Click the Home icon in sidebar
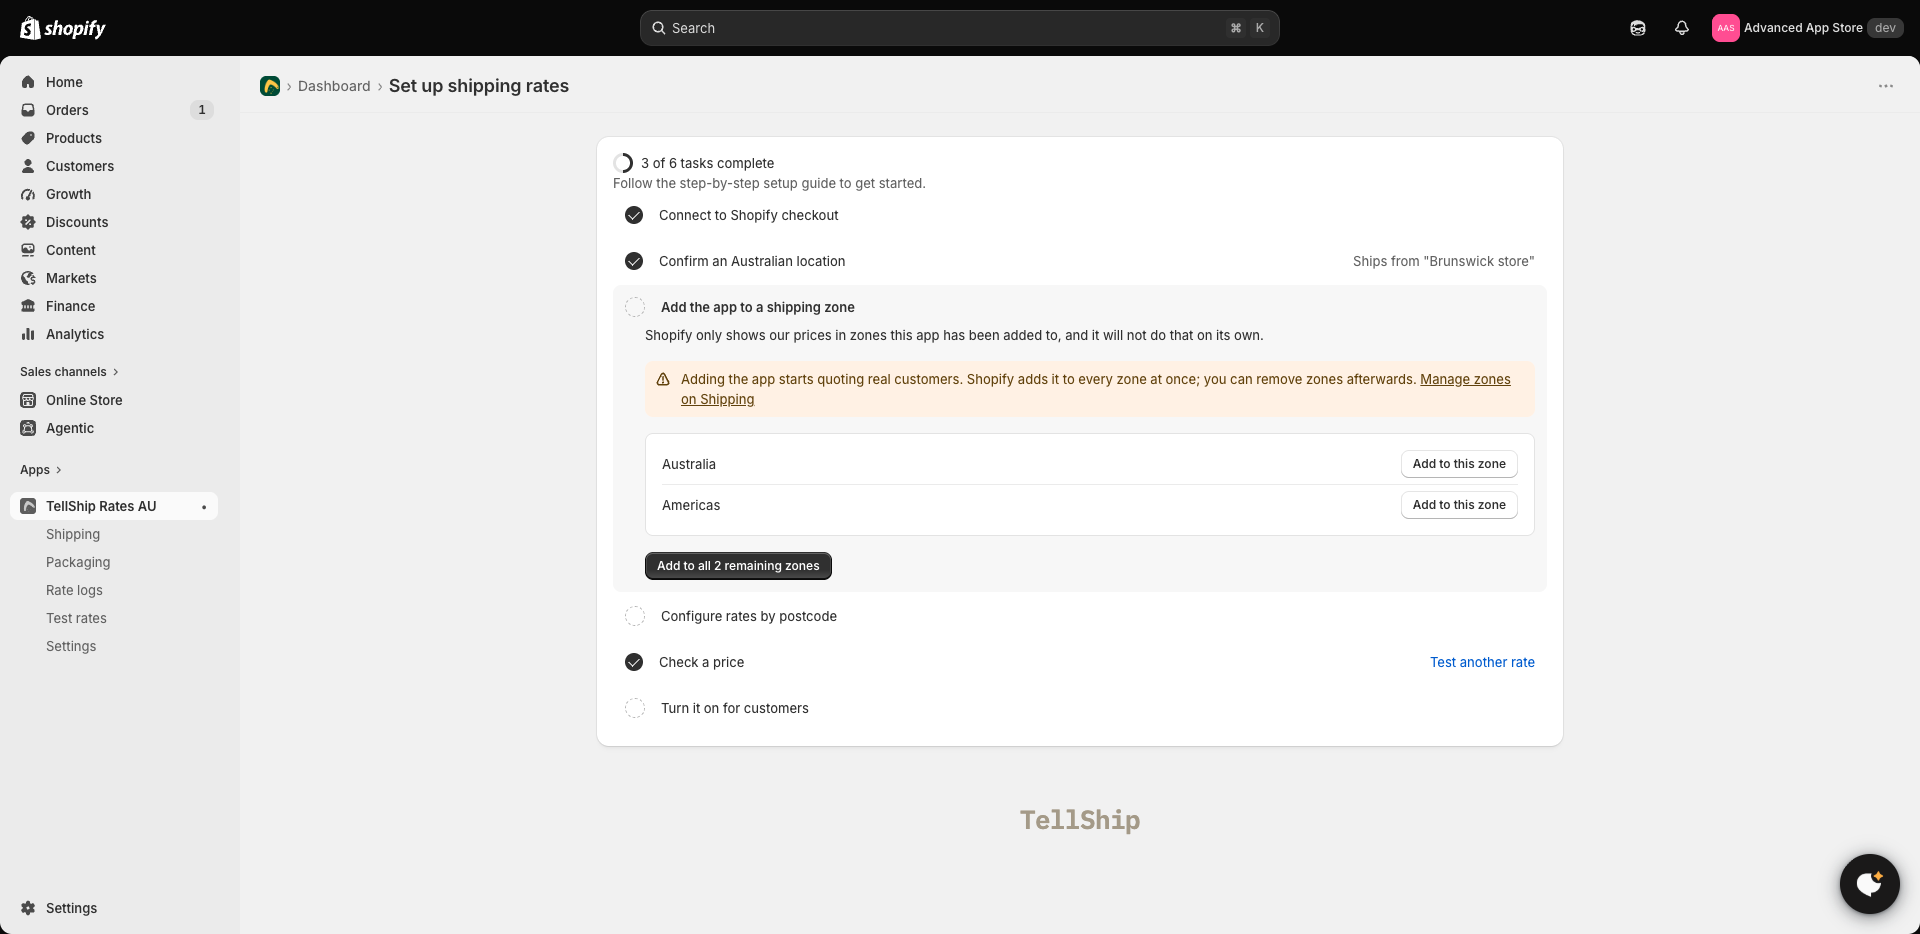This screenshot has height=934, width=1920. 28,82
